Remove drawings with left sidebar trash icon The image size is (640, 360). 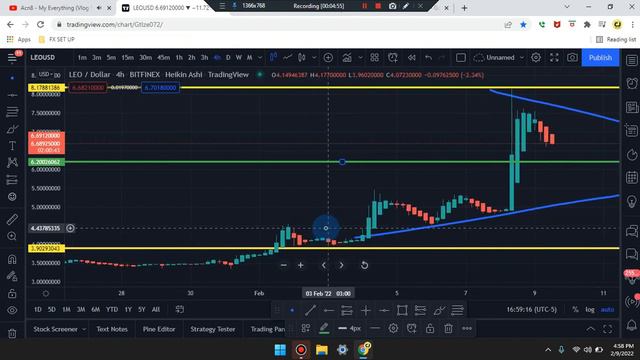coord(12,333)
